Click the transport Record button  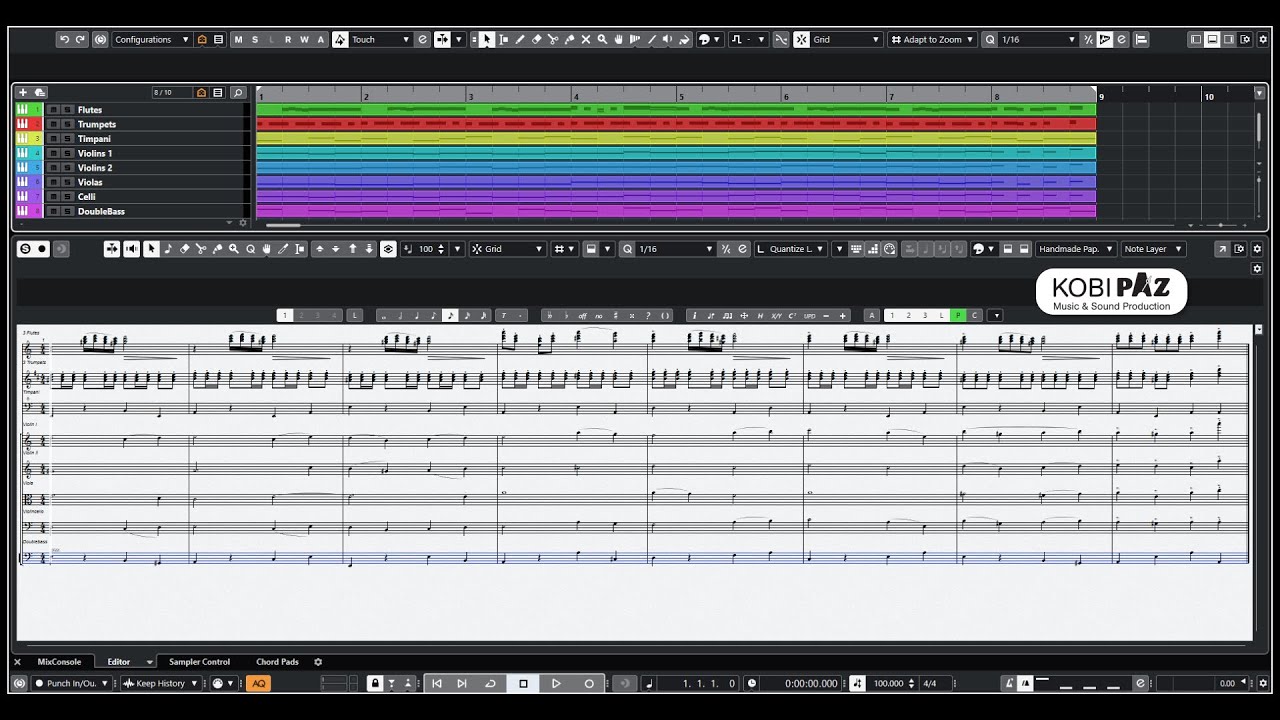tap(589, 683)
